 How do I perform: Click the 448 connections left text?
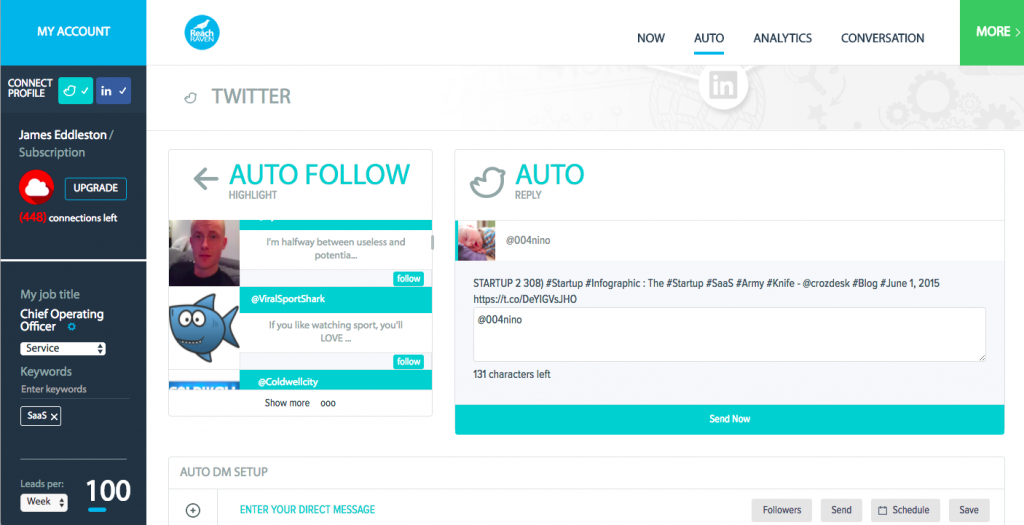pos(69,218)
